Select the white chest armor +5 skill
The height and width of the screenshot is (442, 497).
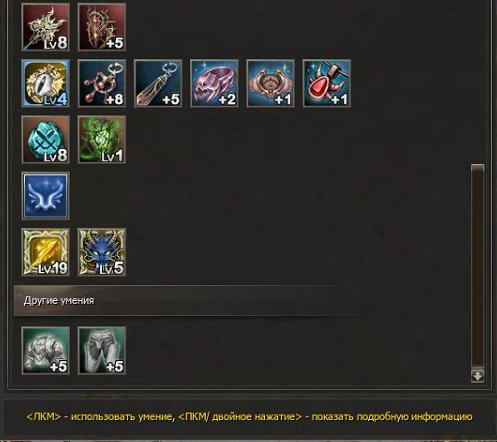click(x=45, y=351)
